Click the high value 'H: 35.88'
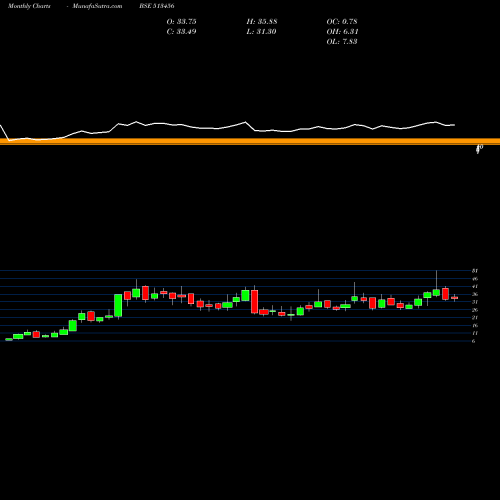 pyautogui.click(x=262, y=21)
